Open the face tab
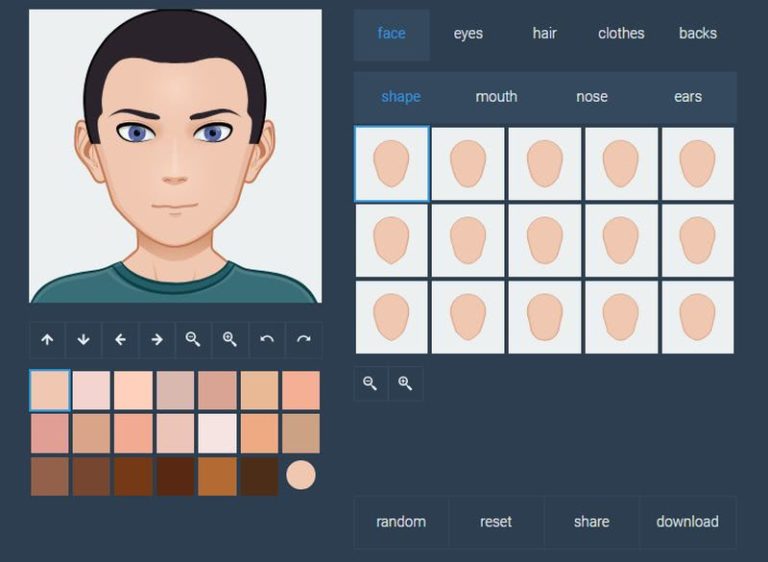 coord(391,34)
